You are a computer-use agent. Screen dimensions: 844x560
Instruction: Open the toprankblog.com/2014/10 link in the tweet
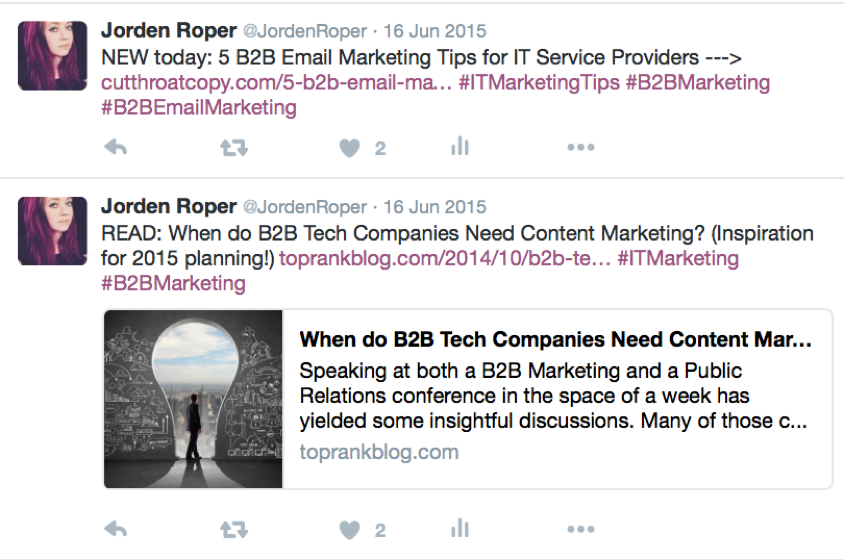click(x=445, y=258)
